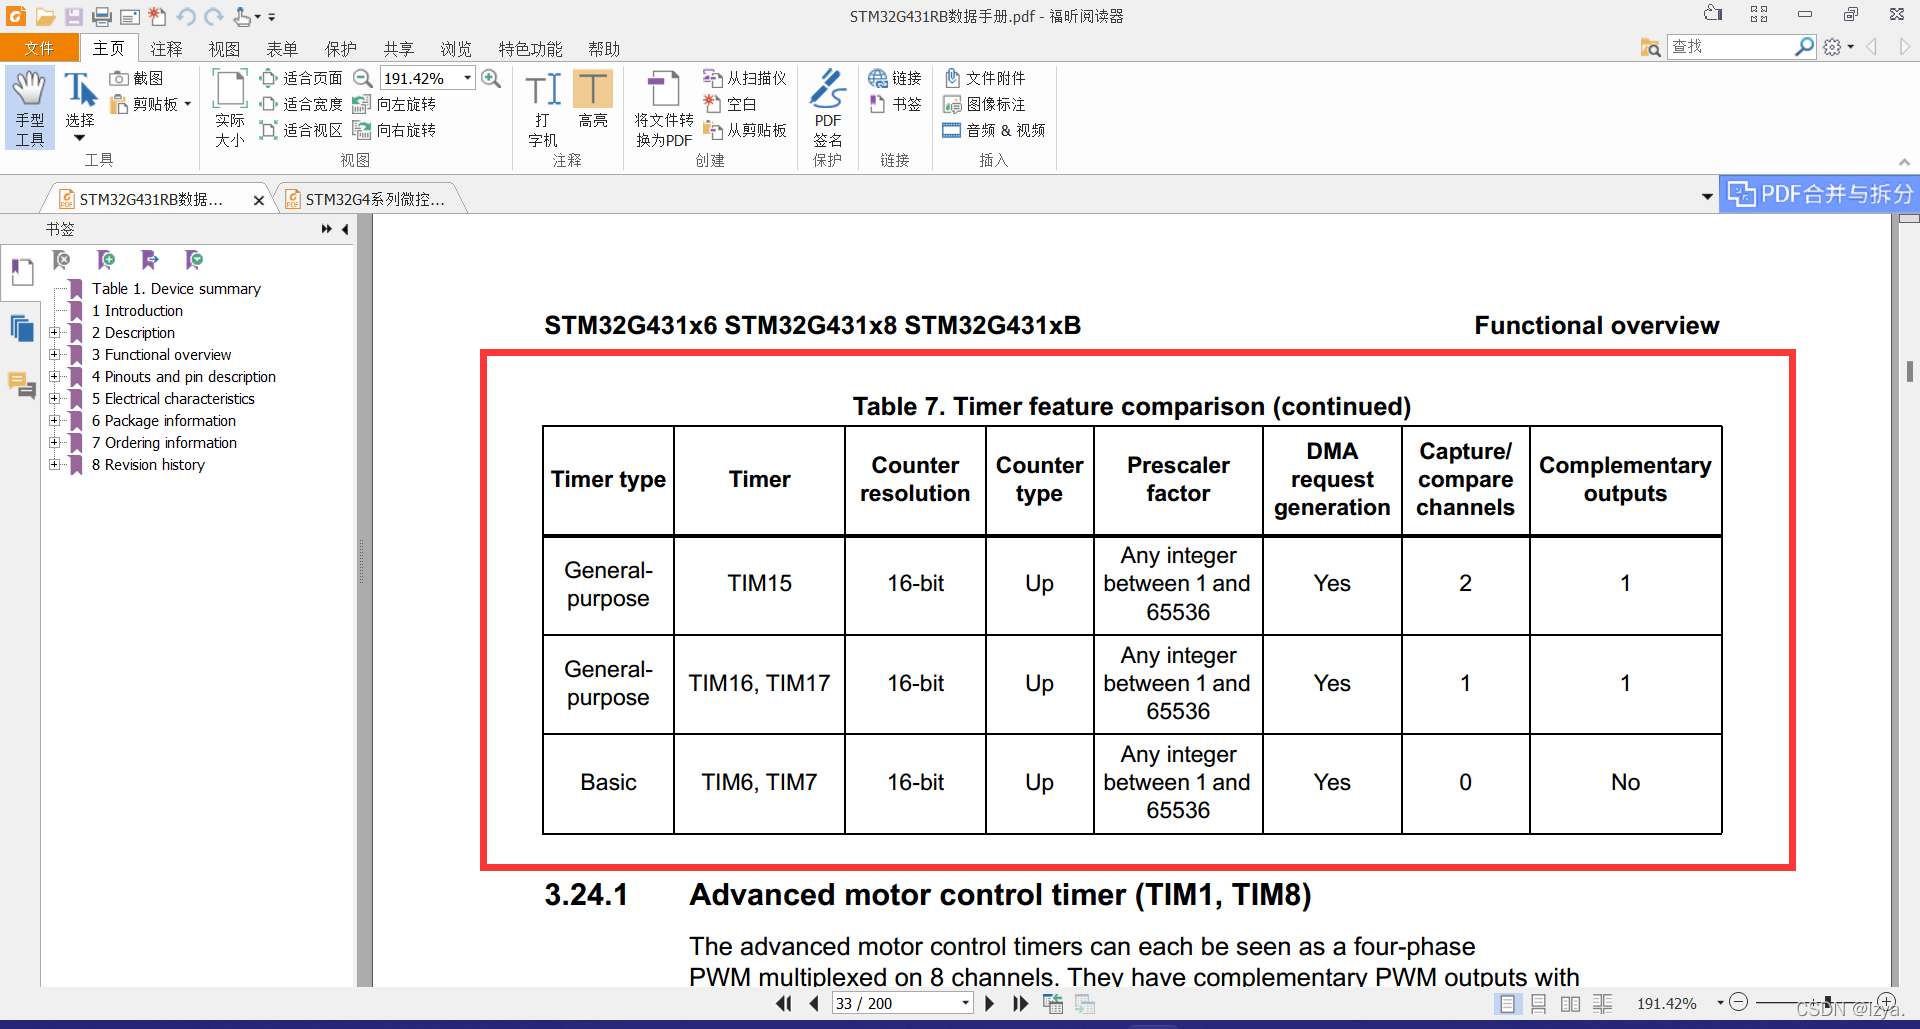Open the page number dropdown arrow
The image size is (1920, 1029).
pyautogui.click(x=965, y=1003)
